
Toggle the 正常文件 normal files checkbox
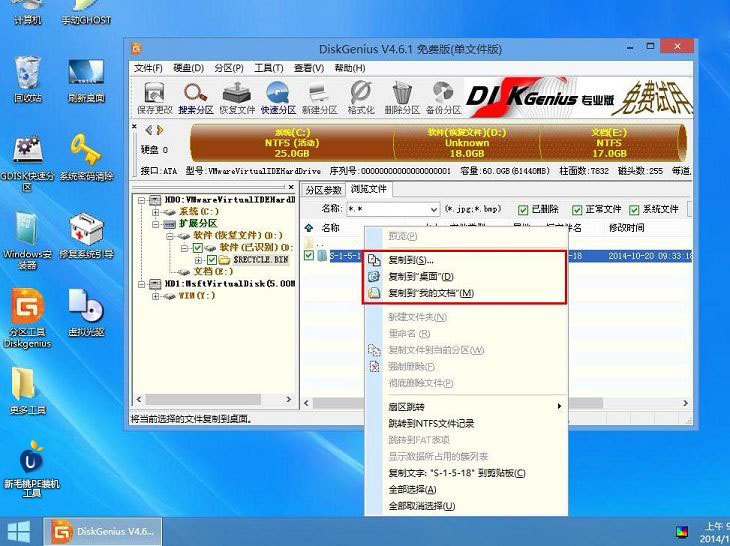click(x=577, y=210)
